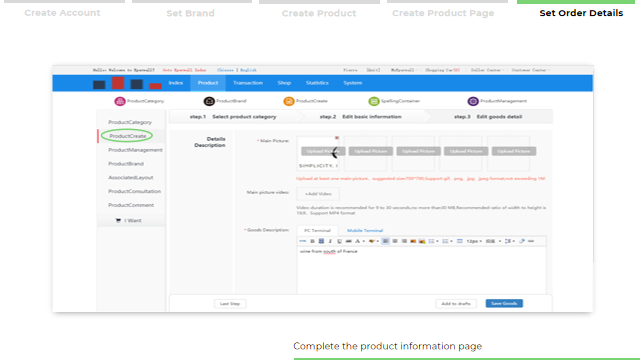Image resolution: width=640 pixels, height=360 pixels.
Task: Open the font family dropdown
Action: [x=493, y=241]
